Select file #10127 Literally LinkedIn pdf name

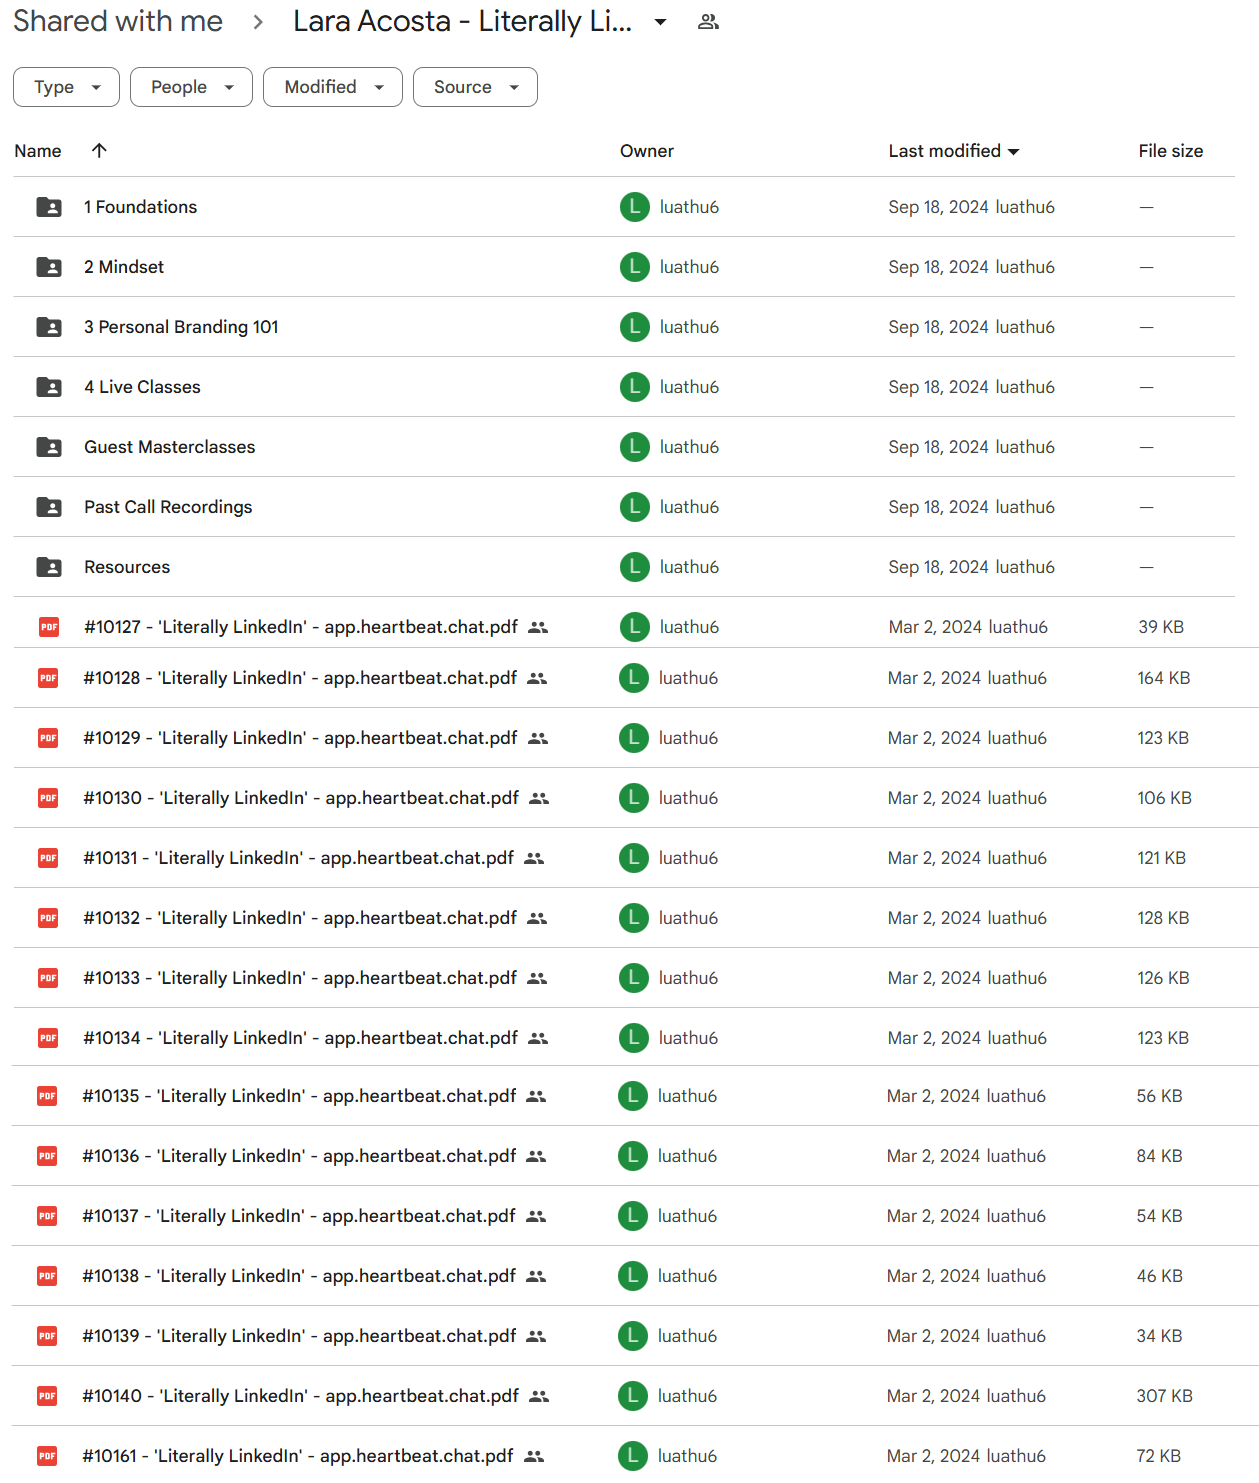(301, 627)
